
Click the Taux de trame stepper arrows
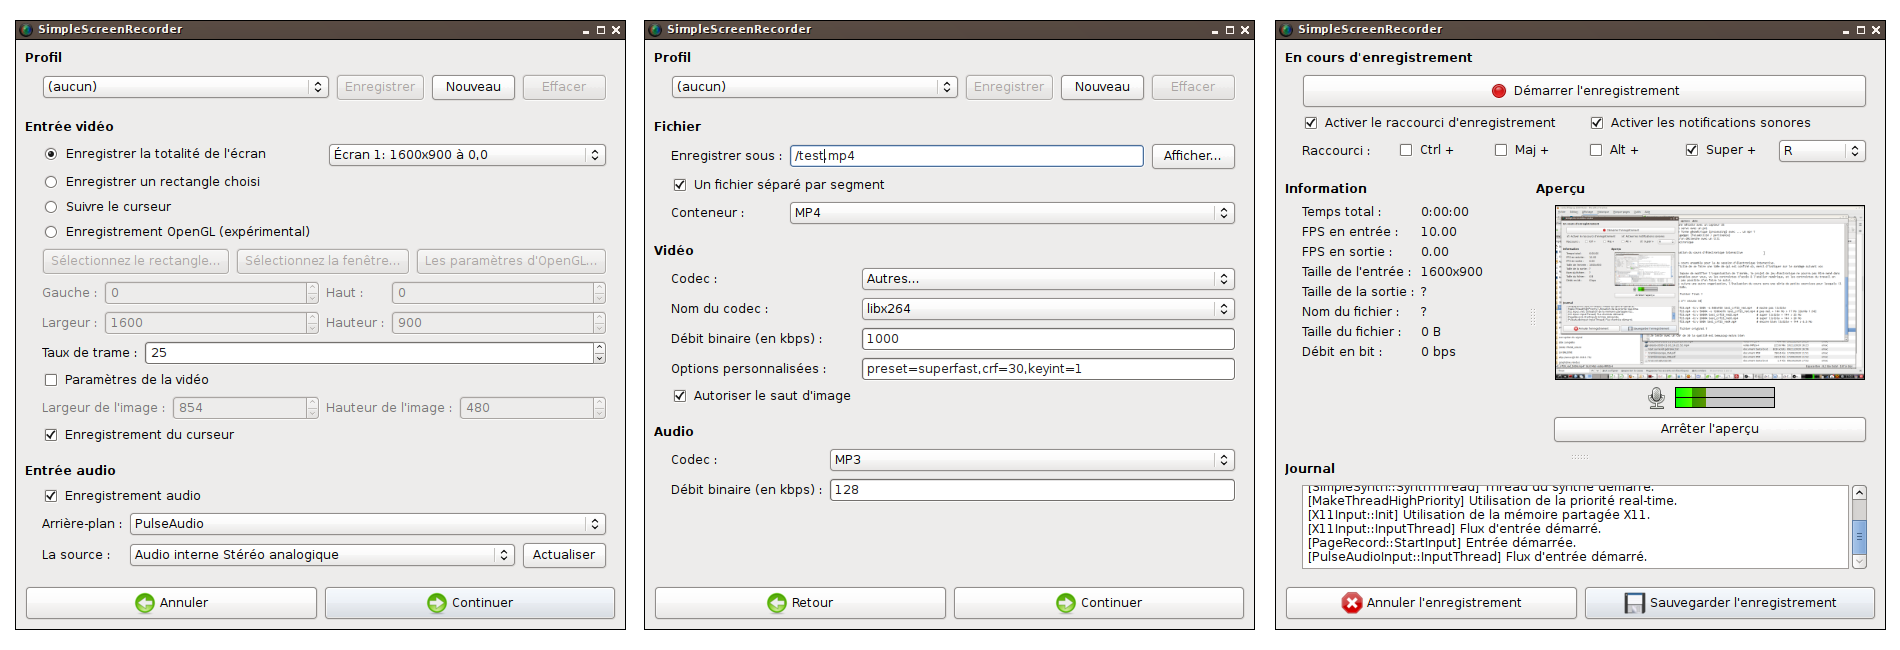tap(599, 353)
